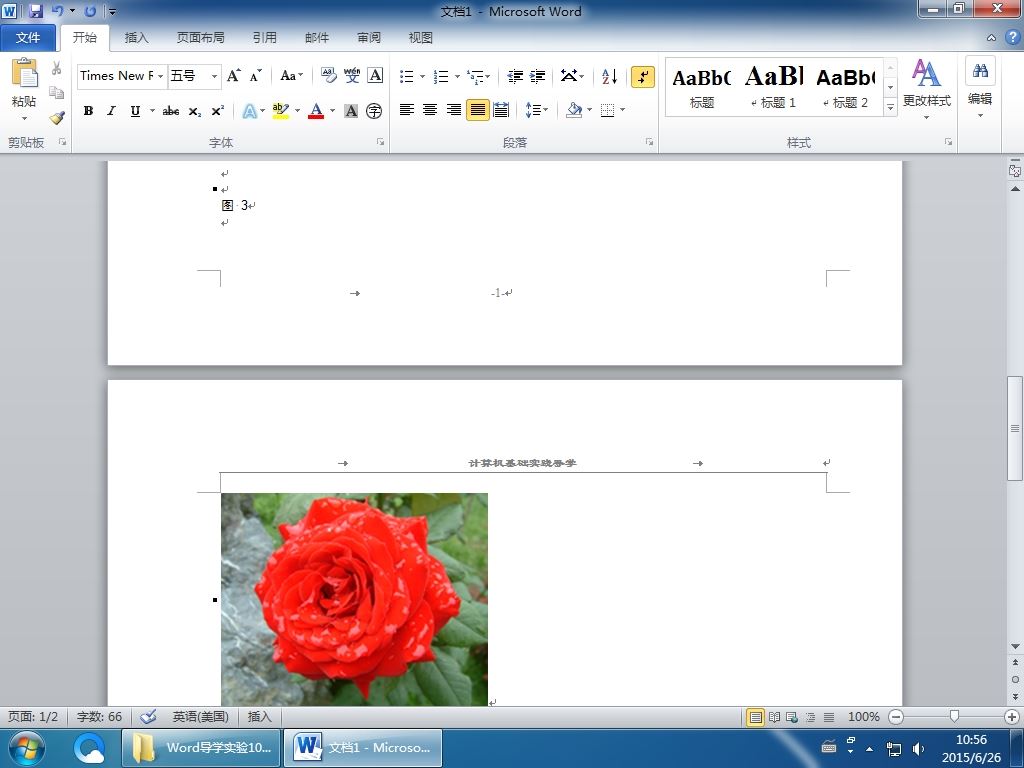Toggle Show/Hide paragraph marks
Image resolution: width=1024 pixels, height=768 pixels.
[x=643, y=76]
